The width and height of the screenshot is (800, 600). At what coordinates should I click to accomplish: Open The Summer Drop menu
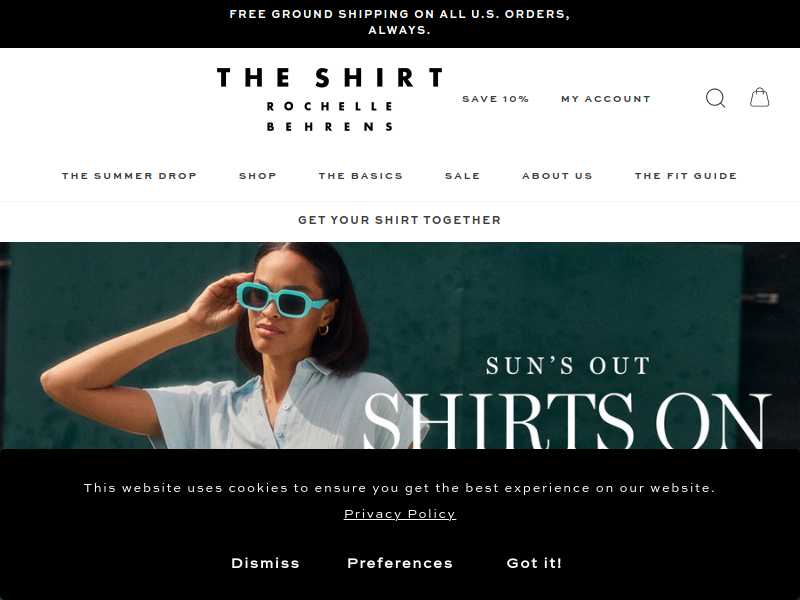point(129,176)
